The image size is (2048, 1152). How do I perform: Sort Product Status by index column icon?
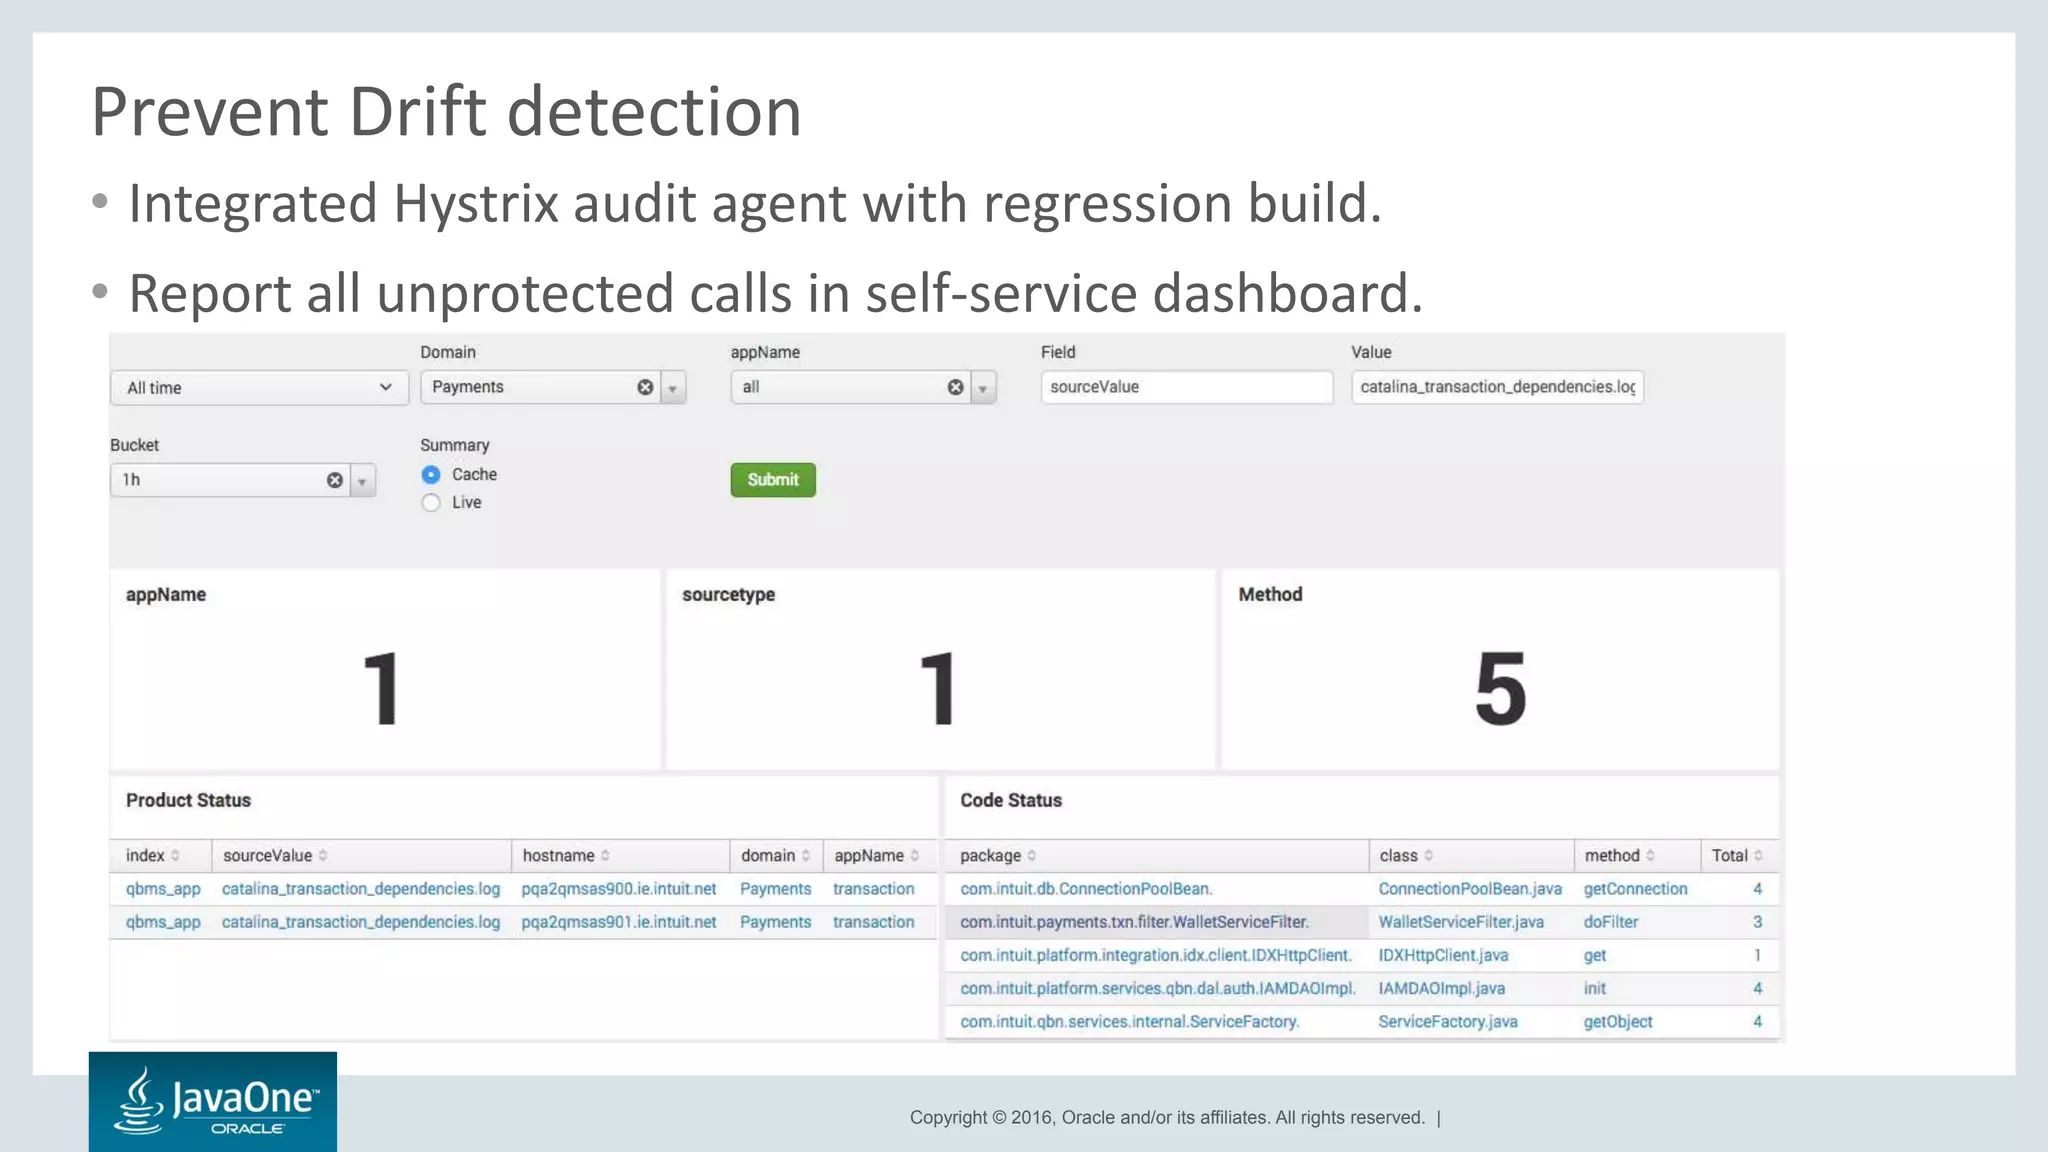point(176,856)
